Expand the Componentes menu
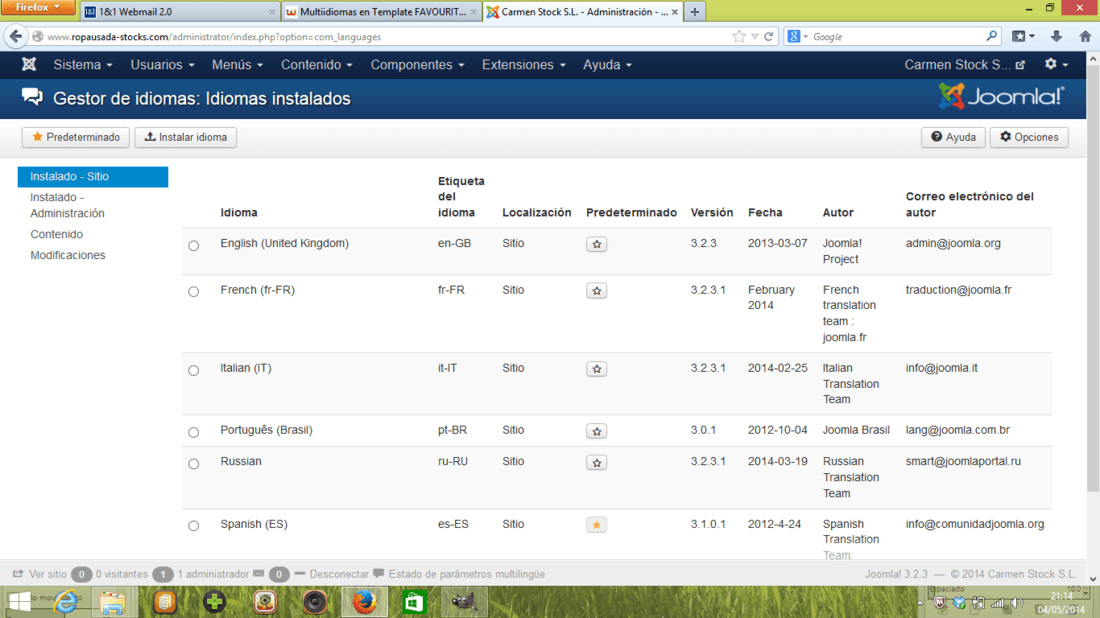Screen dimensions: 1100x618 417,65
